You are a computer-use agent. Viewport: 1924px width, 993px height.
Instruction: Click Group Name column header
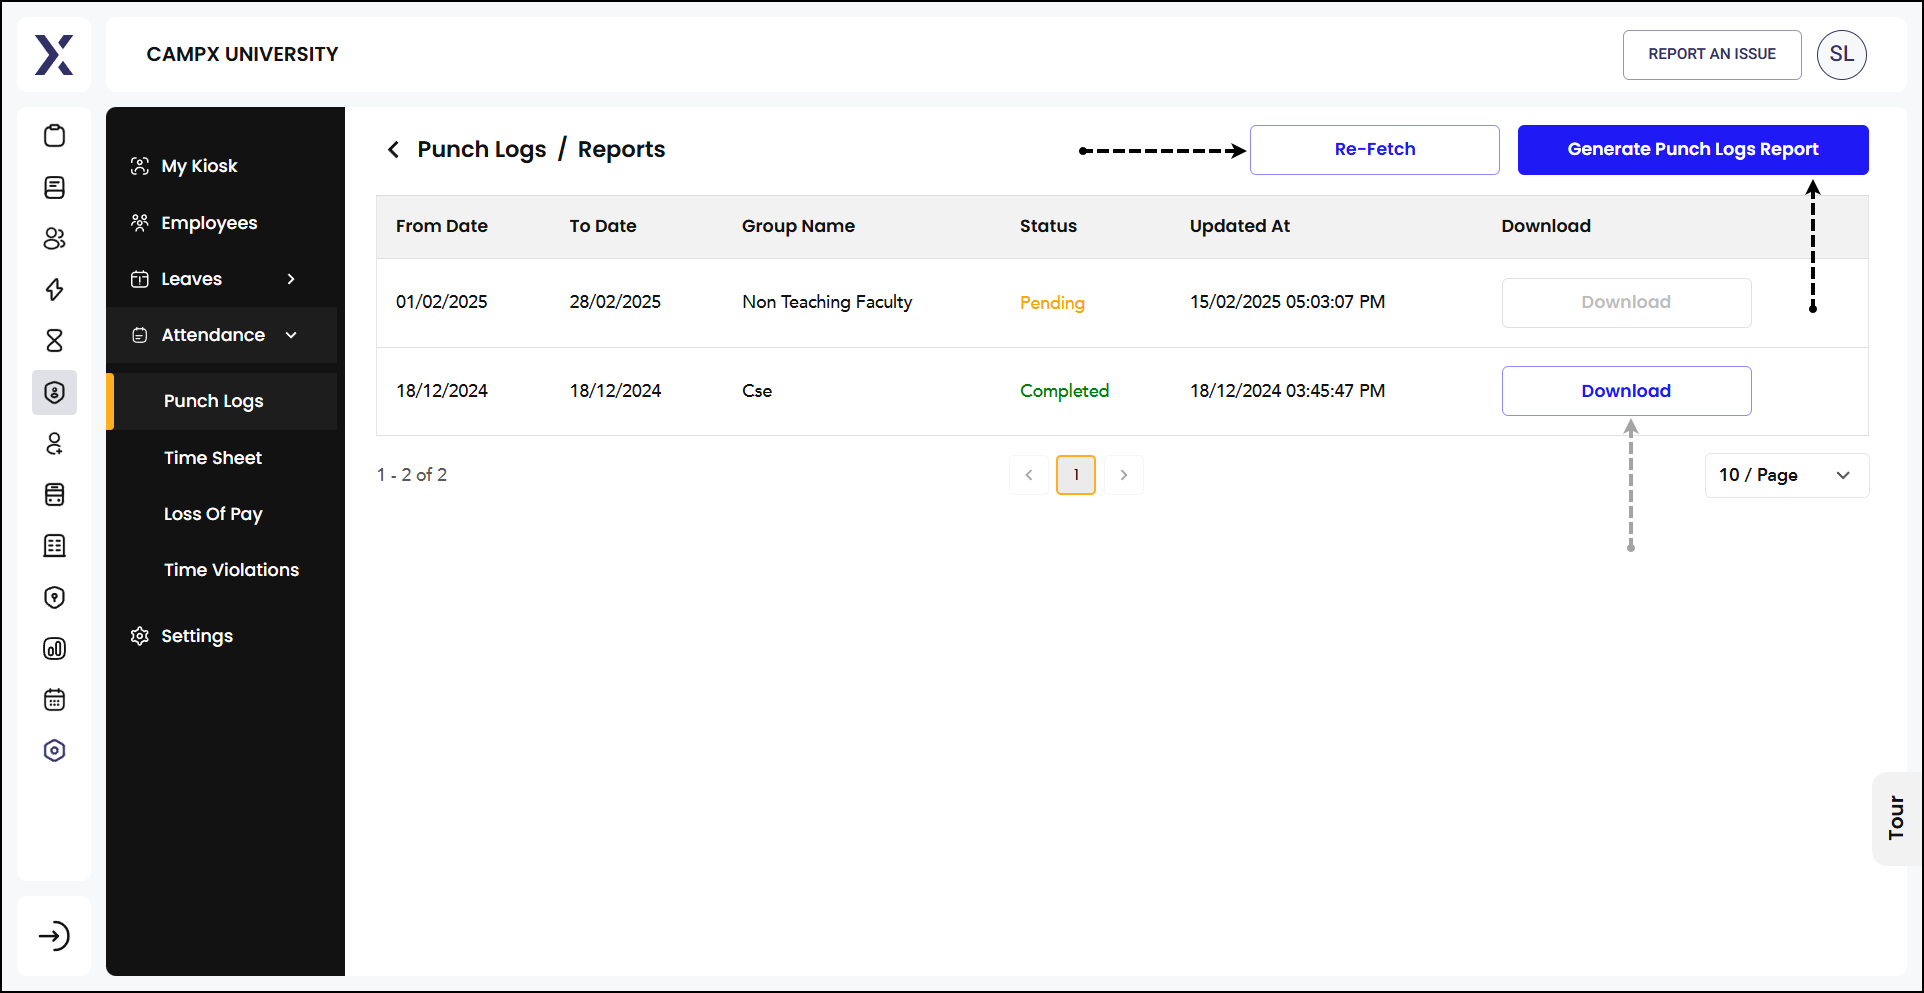[798, 226]
